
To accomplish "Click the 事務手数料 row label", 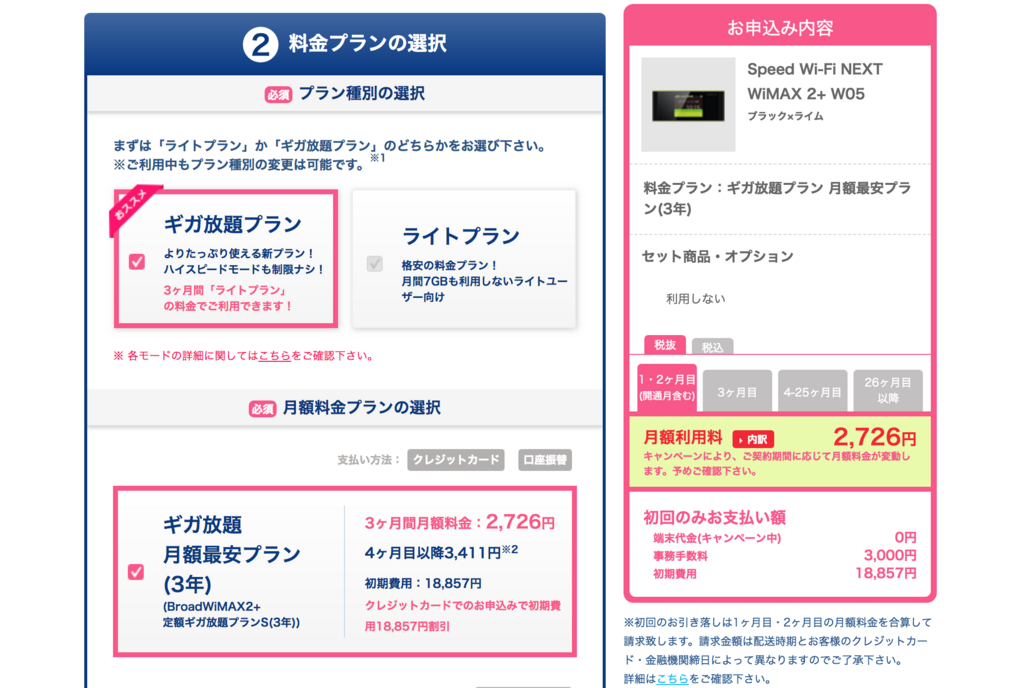I will pos(680,556).
